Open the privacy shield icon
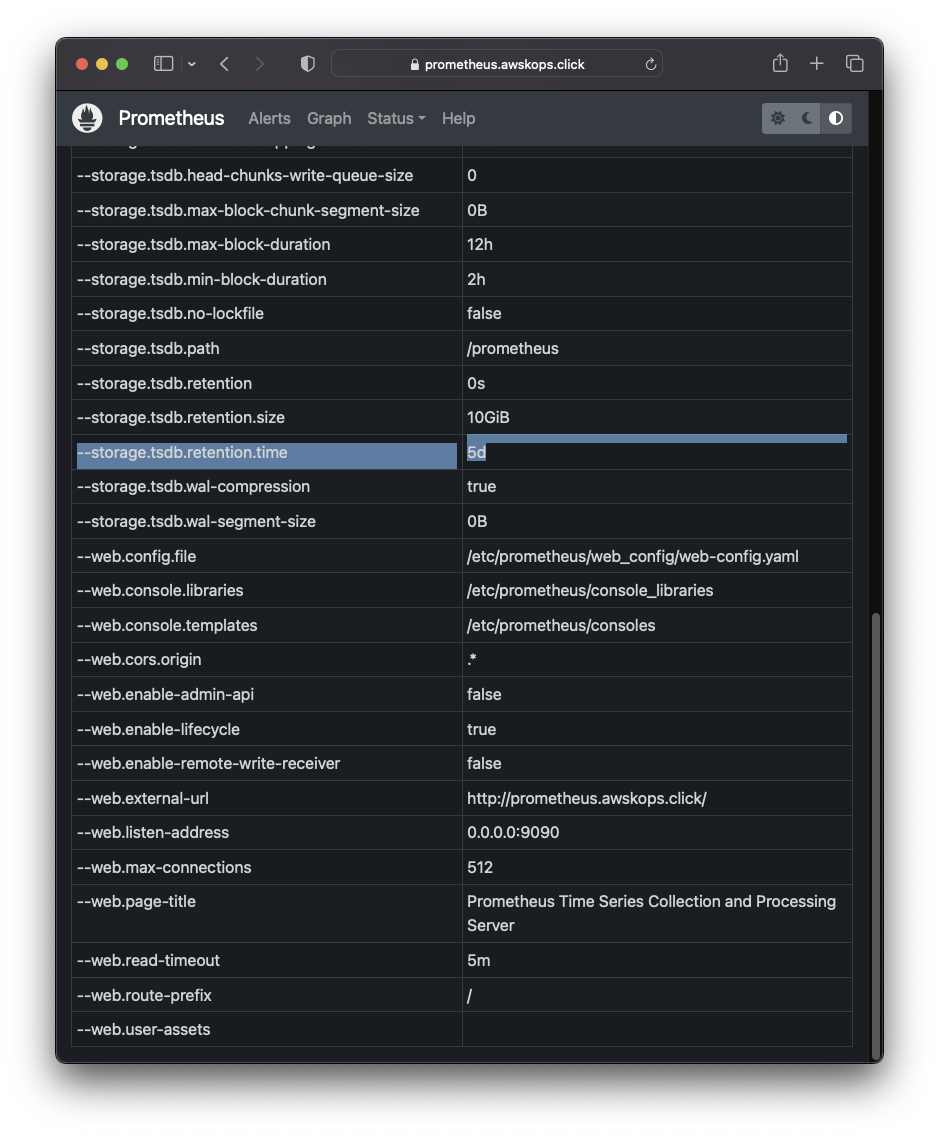Image resolution: width=939 pixels, height=1137 pixels. coord(307,64)
